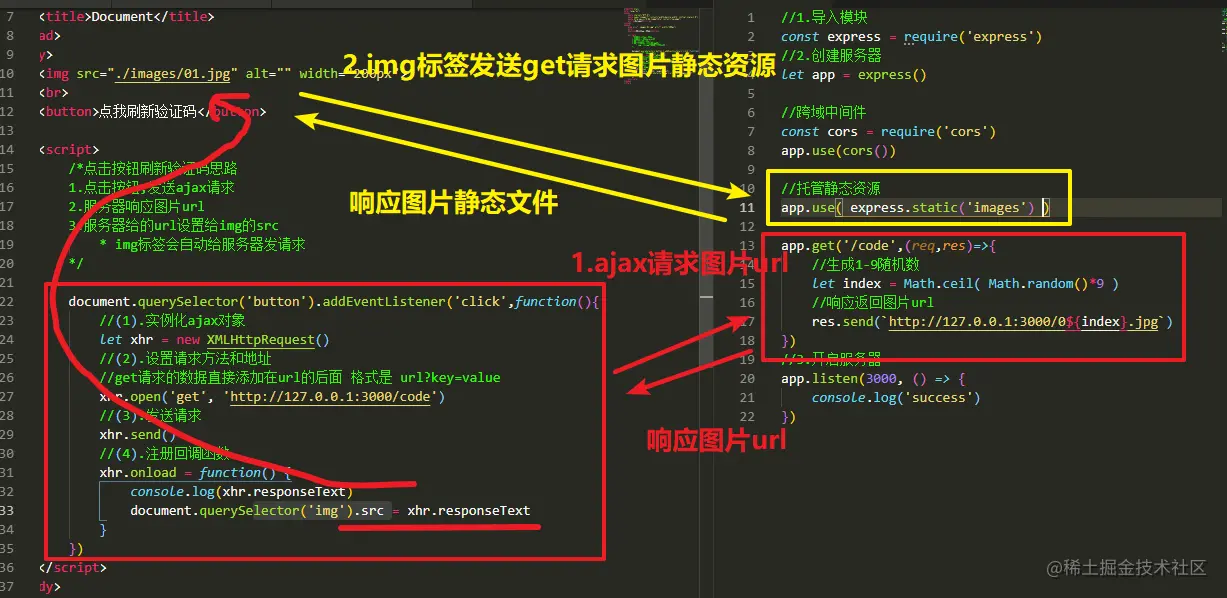Screen dimensions: 1227x598
Task: Click the <button>点我刷新验证码 line
Action: point(153,111)
